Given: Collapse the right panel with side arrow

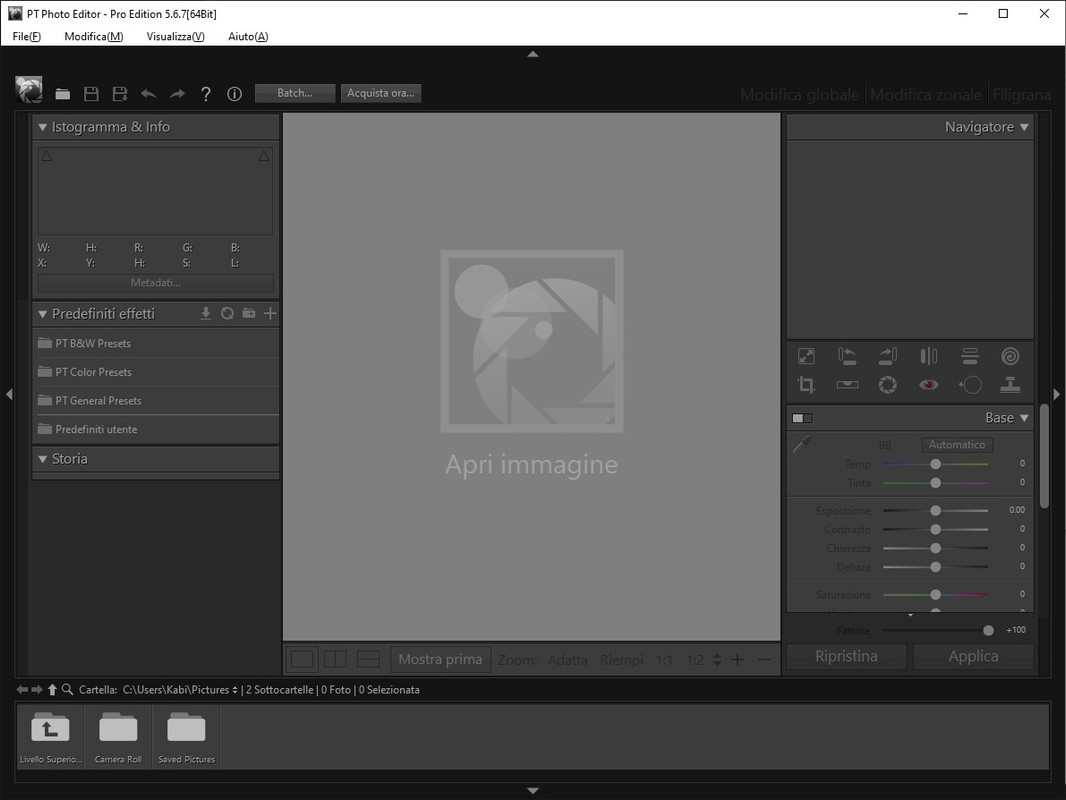Looking at the screenshot, I should tap(1056, 394).
